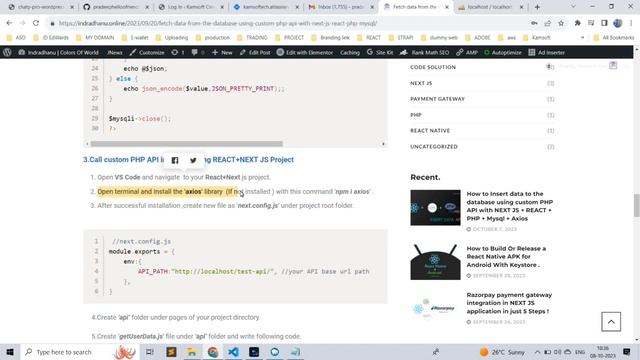Screen dimensions: 640x360
Task: Open Customize in WordPress admin bar
Action: 147,52
